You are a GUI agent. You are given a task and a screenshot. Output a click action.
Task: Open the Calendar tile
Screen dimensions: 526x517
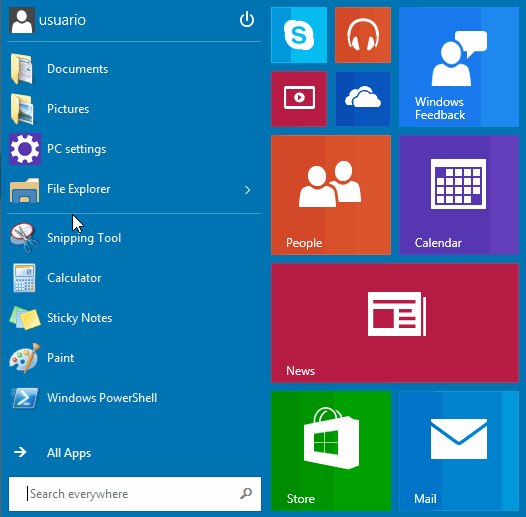click(459, 195)
